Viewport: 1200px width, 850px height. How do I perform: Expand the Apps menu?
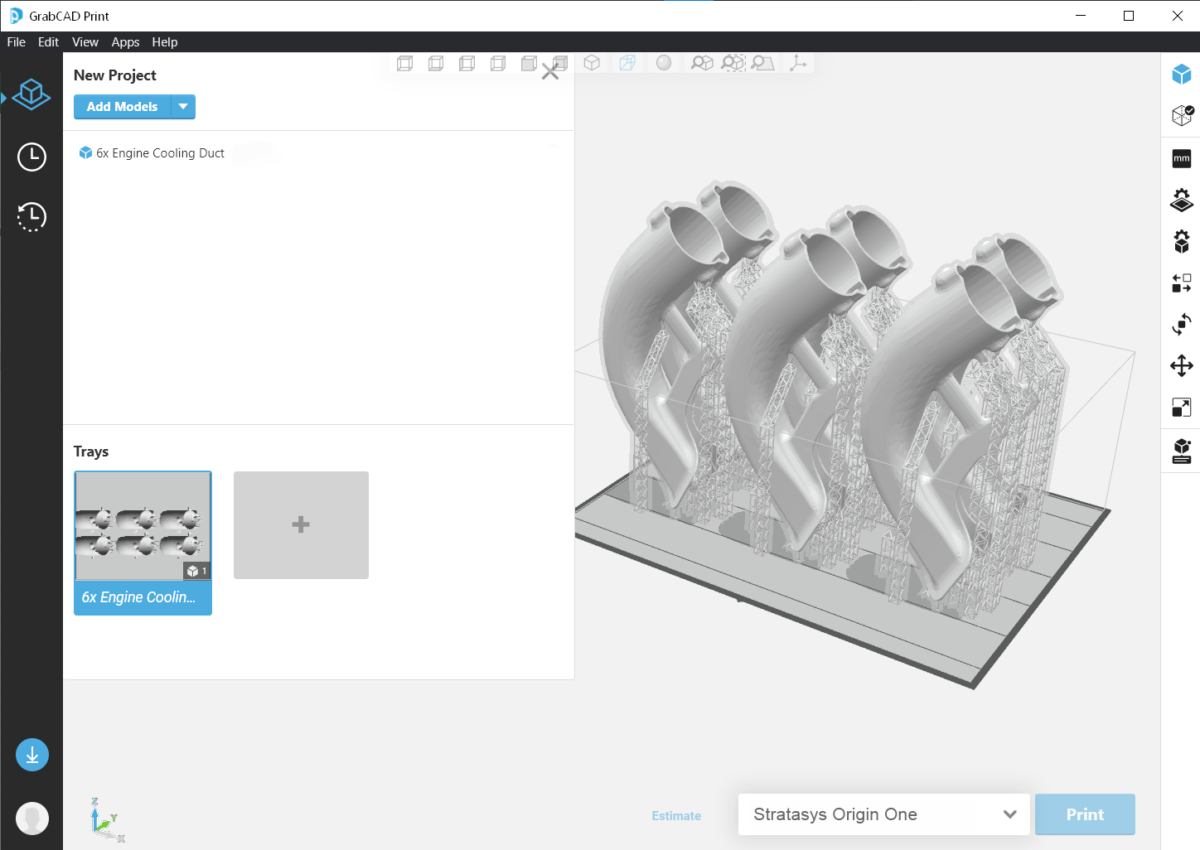125,42
